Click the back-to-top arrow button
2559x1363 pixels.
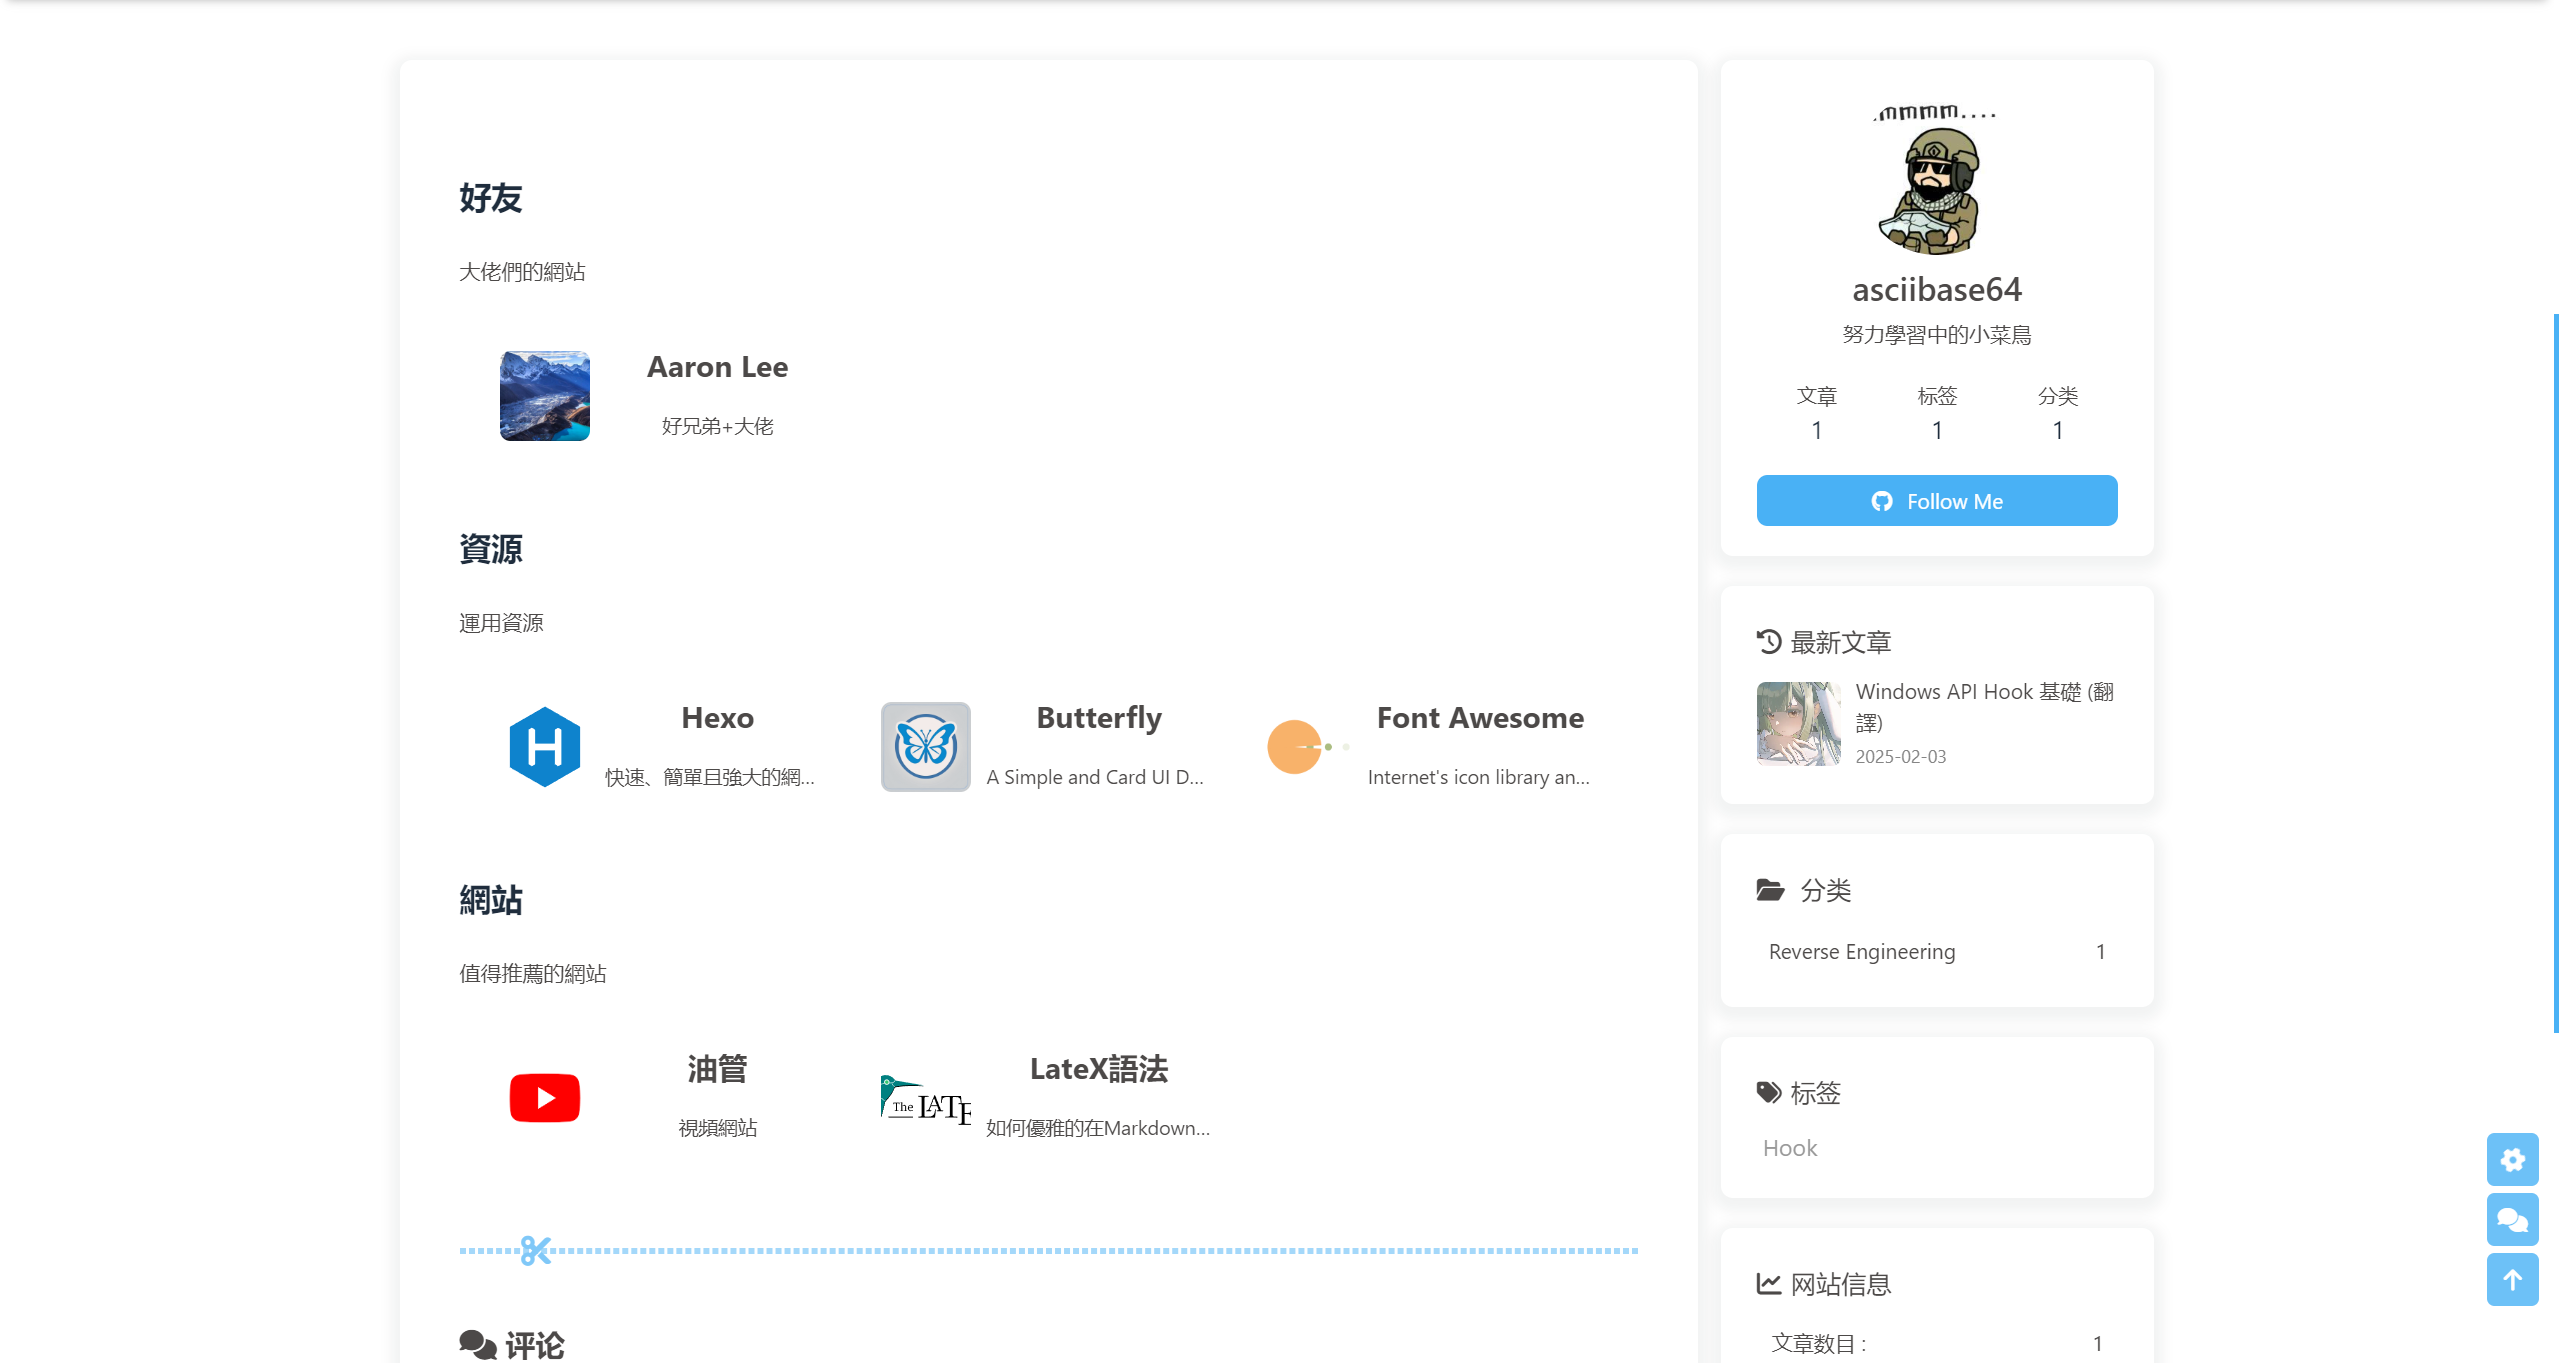coord(2511,1279)
